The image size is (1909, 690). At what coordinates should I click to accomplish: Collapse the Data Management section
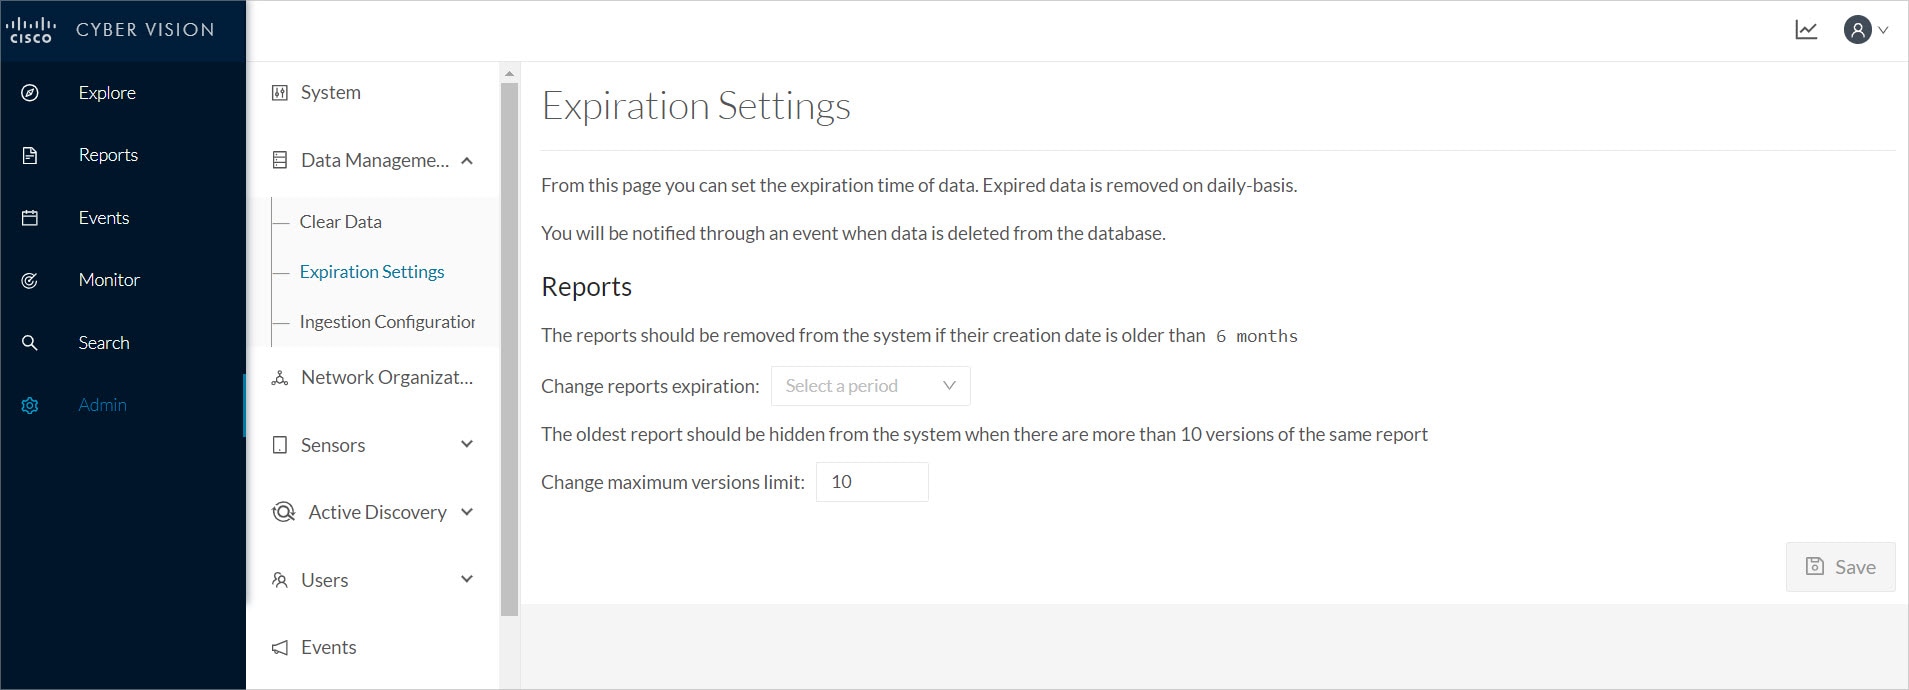[467, 160]
